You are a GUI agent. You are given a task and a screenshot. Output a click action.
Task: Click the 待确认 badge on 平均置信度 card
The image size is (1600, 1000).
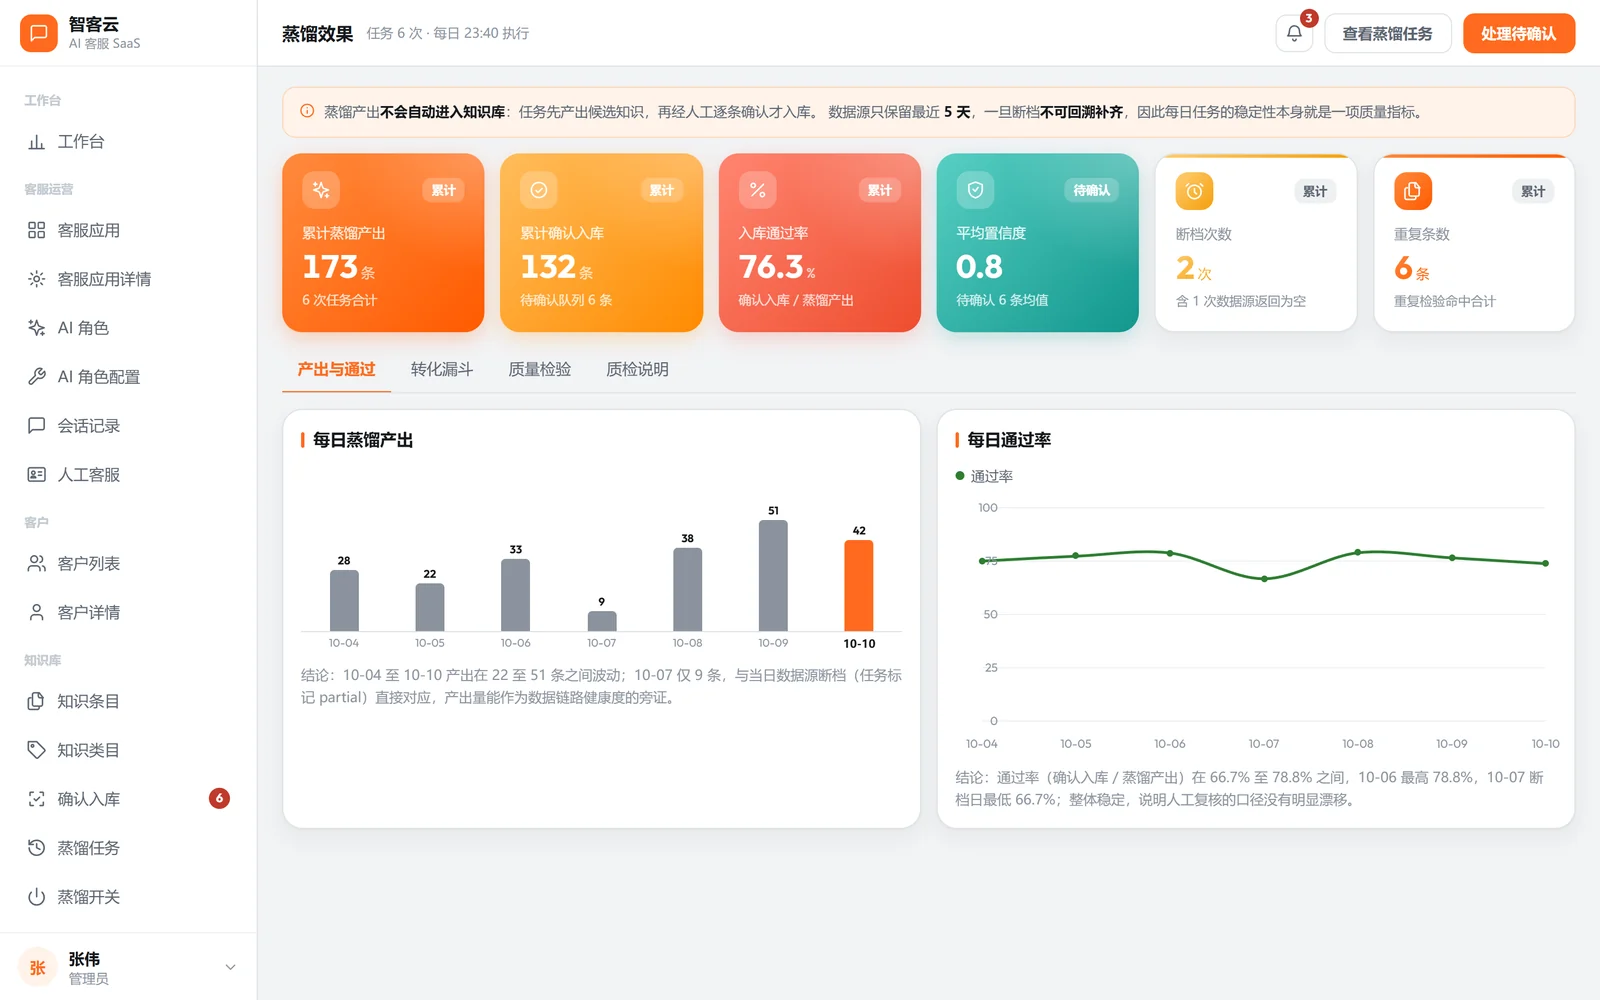click(1091, 190)
